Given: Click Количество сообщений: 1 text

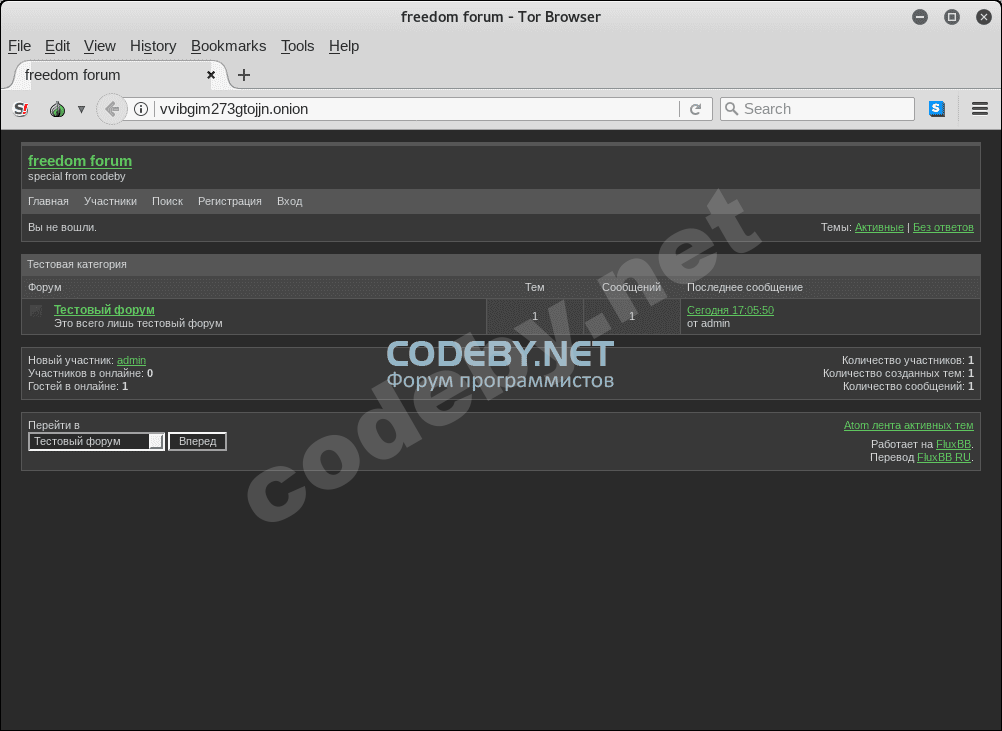Looking at the screenshot, I should 908,387.
